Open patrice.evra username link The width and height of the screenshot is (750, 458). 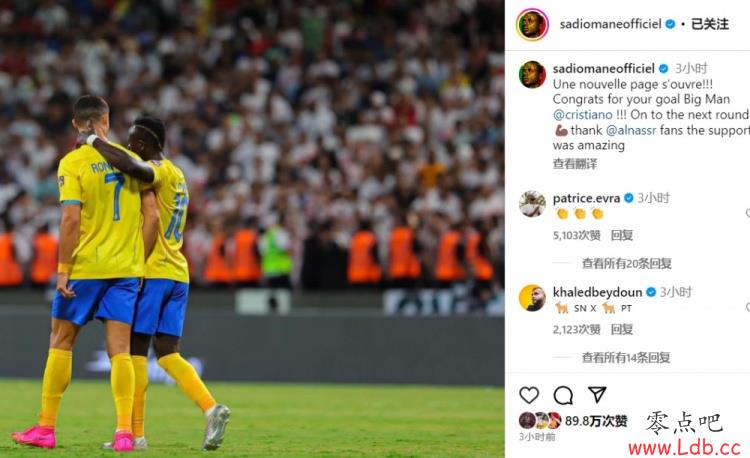586,197
